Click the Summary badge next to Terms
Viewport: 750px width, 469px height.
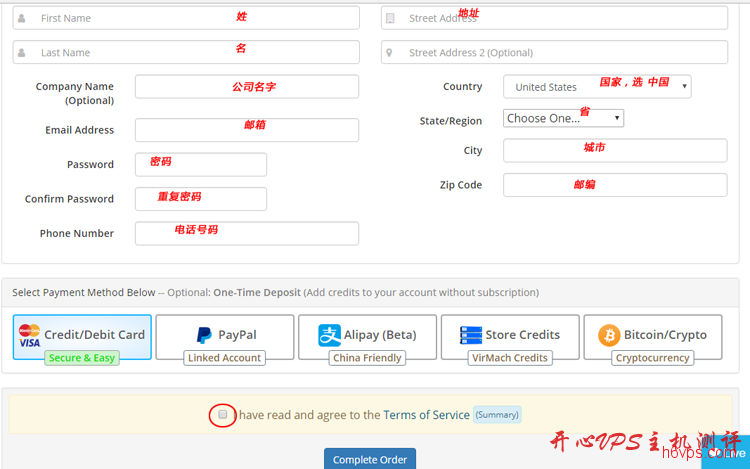[497, 414]
